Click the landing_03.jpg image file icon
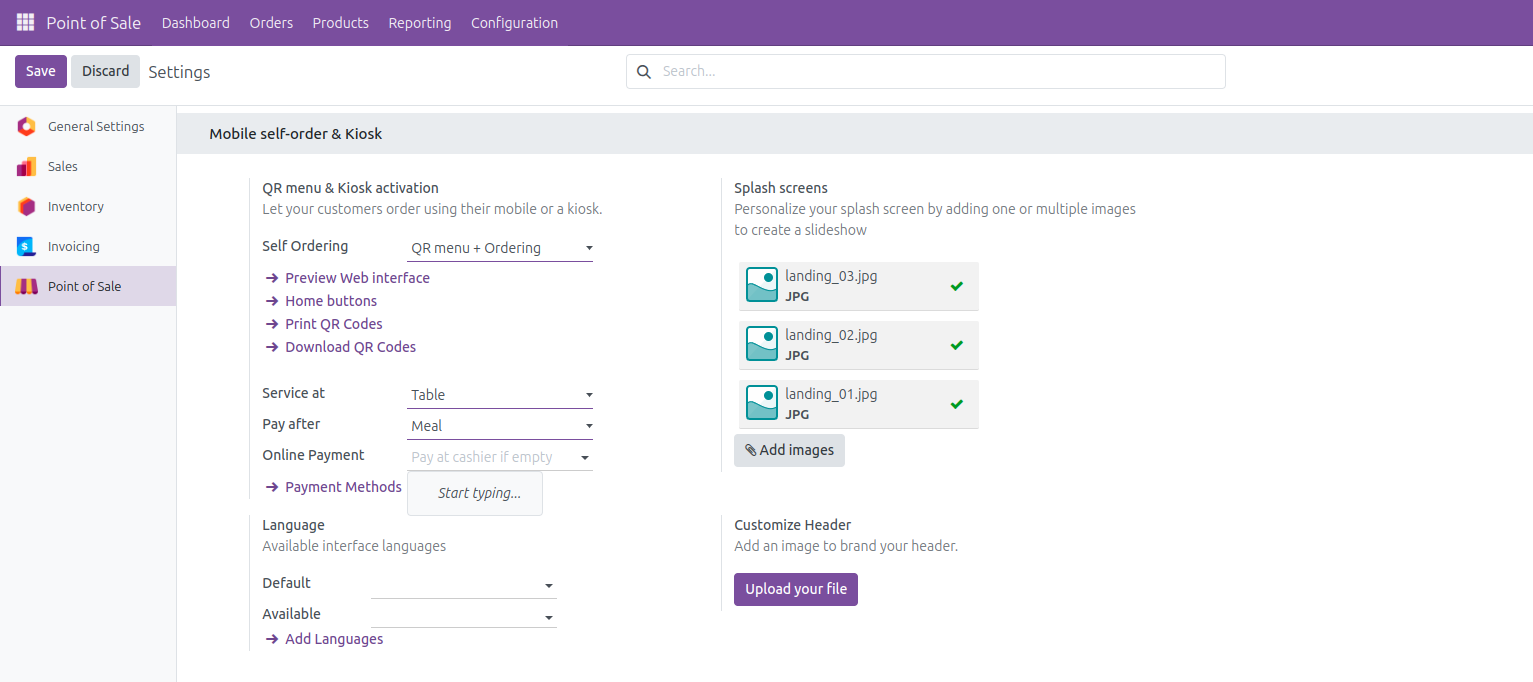The height and width of the screenshot is (682, 1533). point(762,285)
